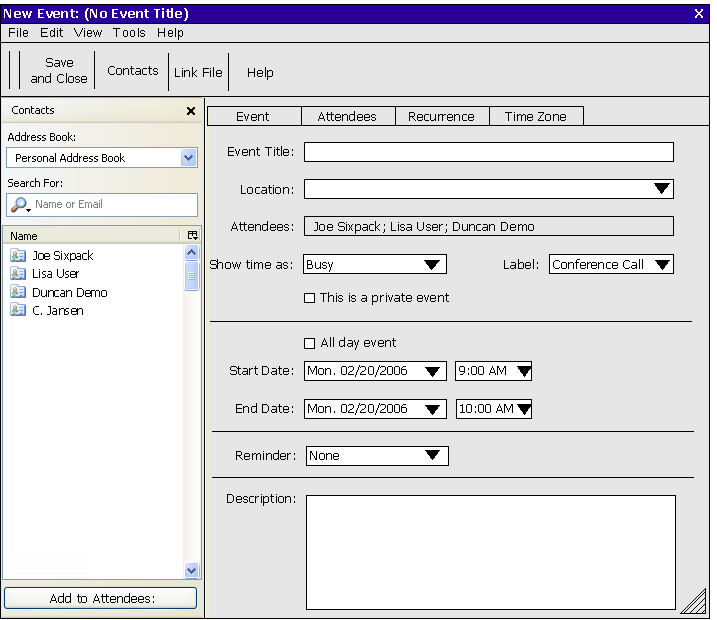The image size is (717, 620).
Task: Switch to the Recurrence tab
Action: pos(441,117)
